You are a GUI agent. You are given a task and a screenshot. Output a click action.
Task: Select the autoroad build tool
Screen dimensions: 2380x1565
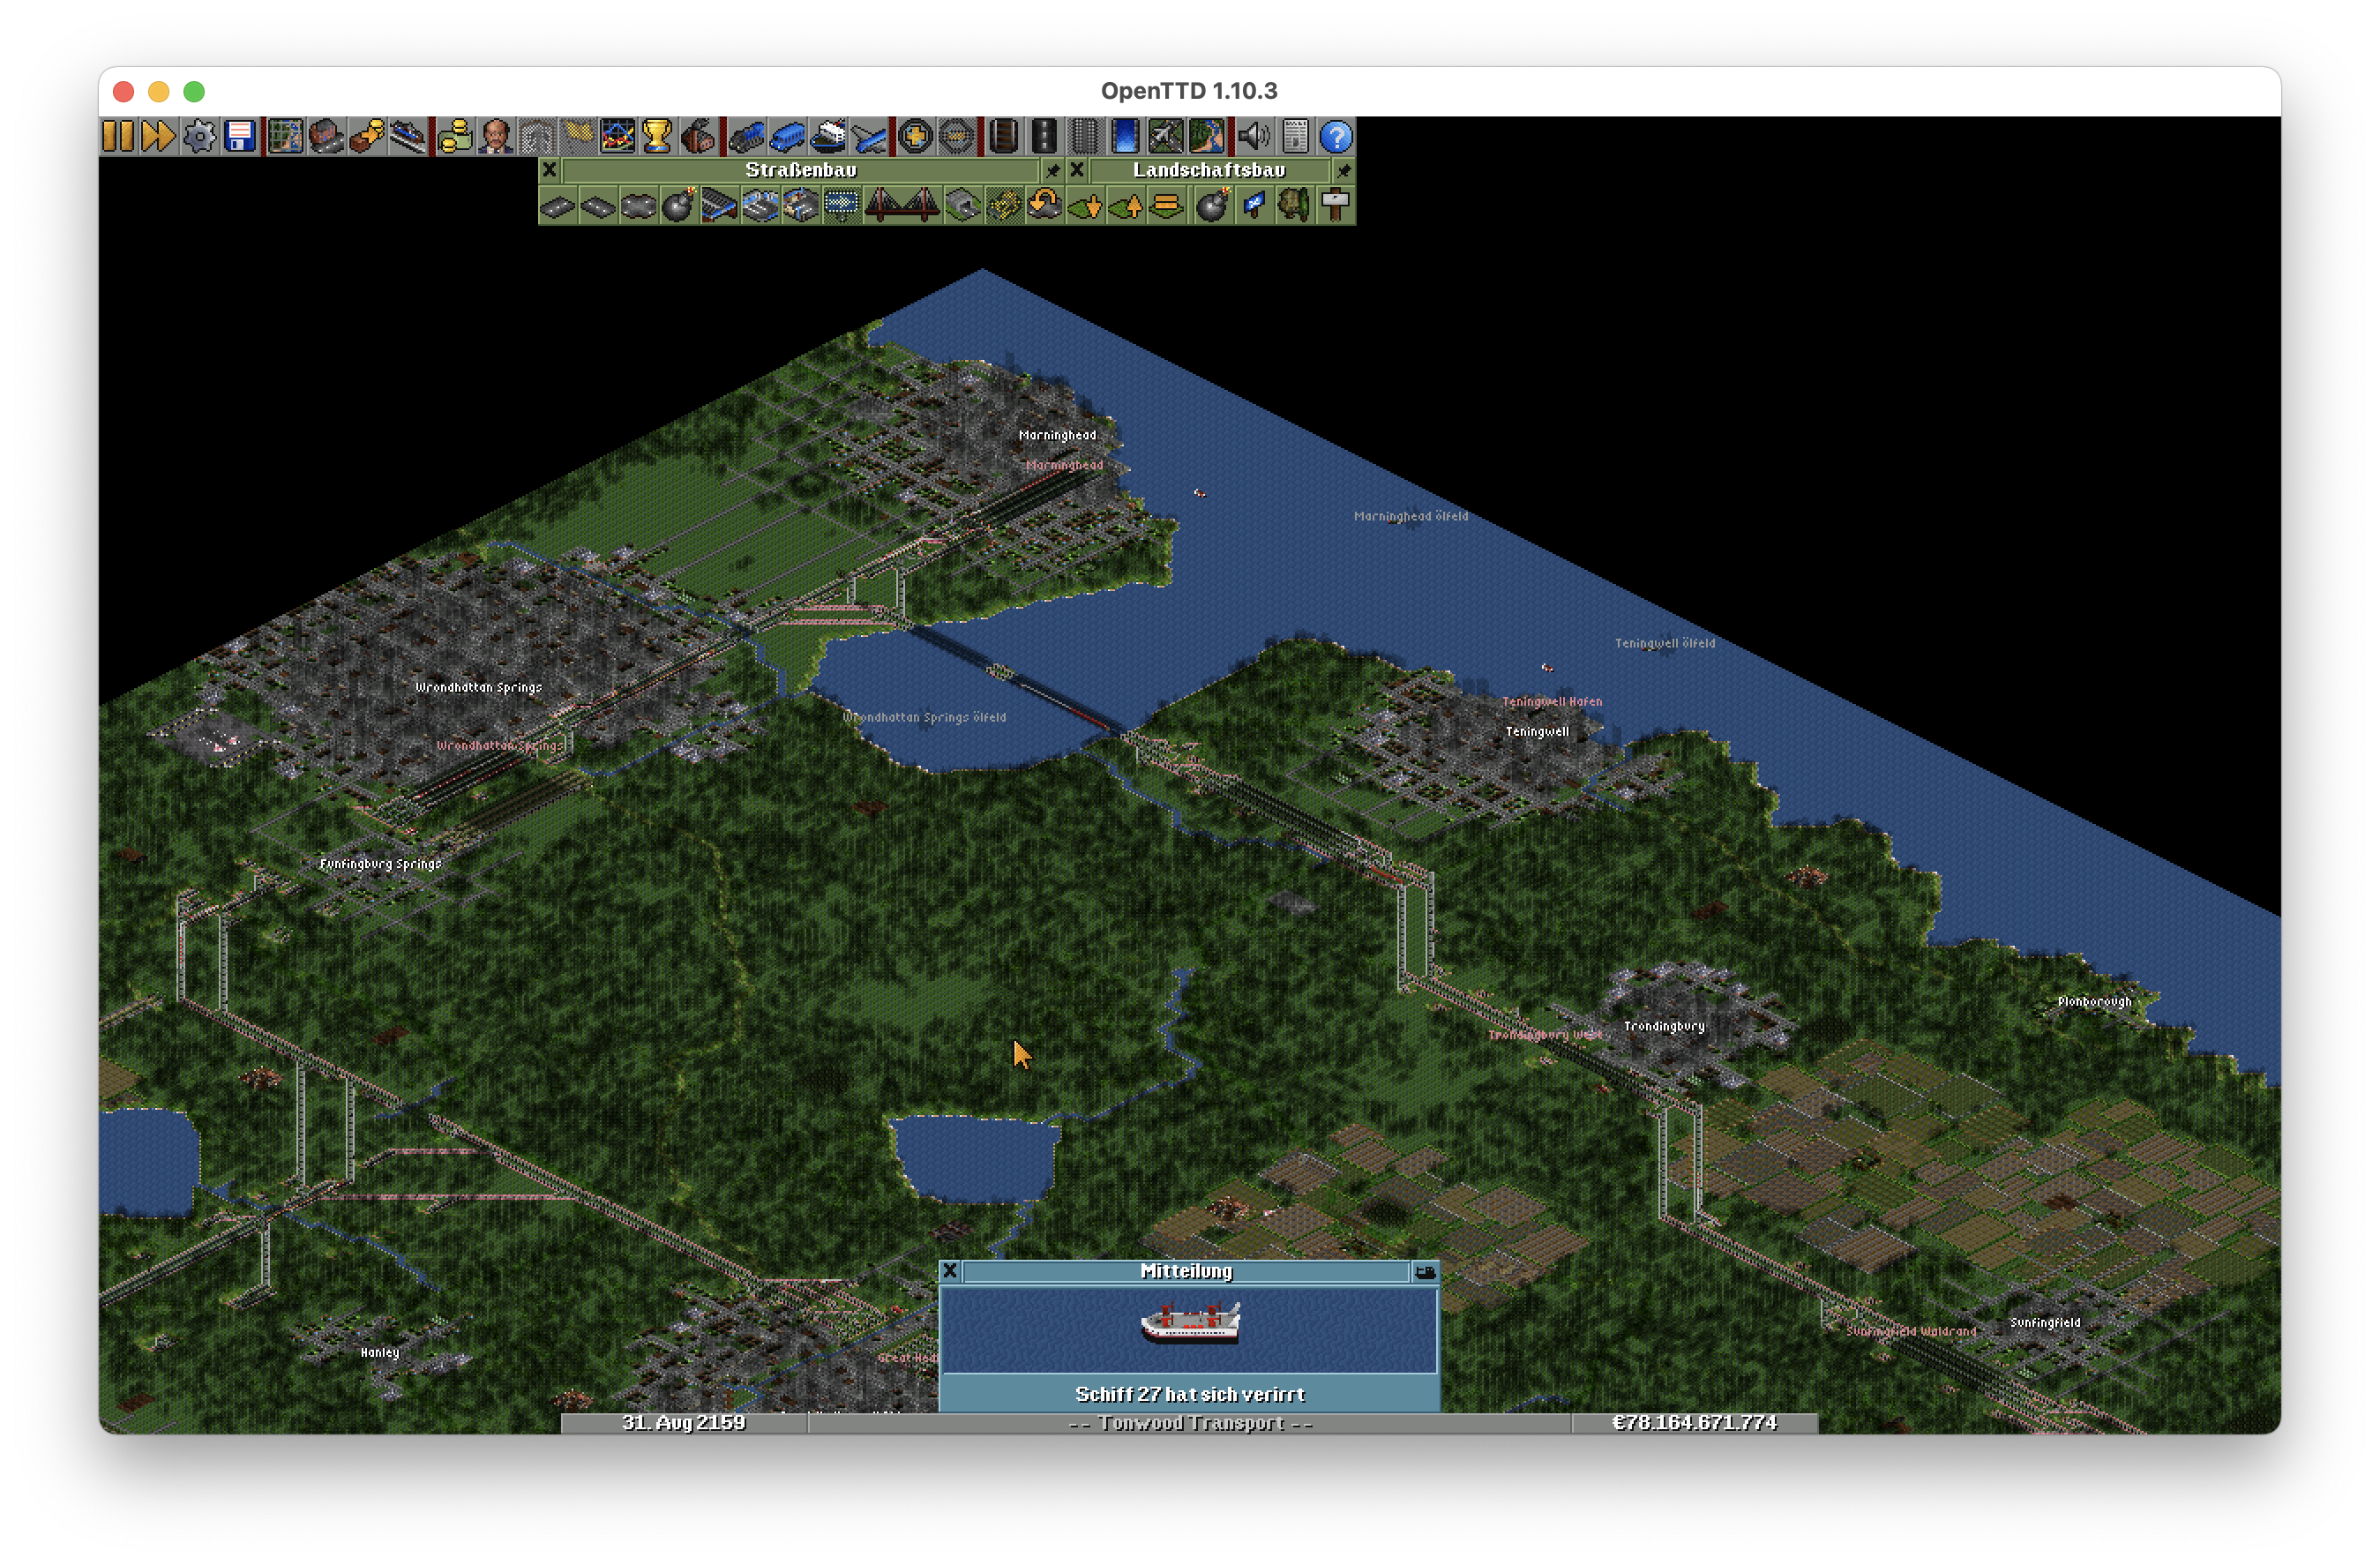point(639,206)
